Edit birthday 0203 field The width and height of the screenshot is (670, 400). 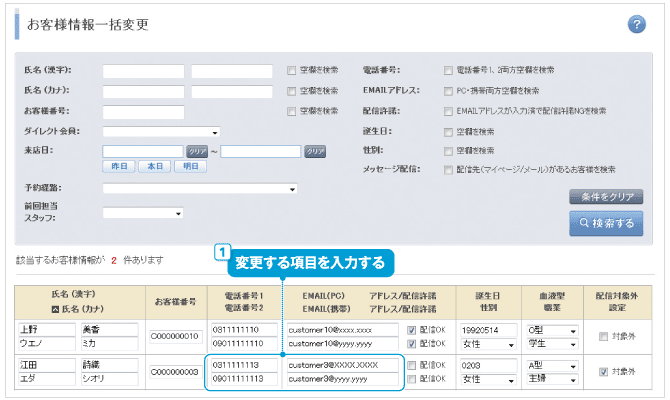pyautogui.click(x=488, y=365)
